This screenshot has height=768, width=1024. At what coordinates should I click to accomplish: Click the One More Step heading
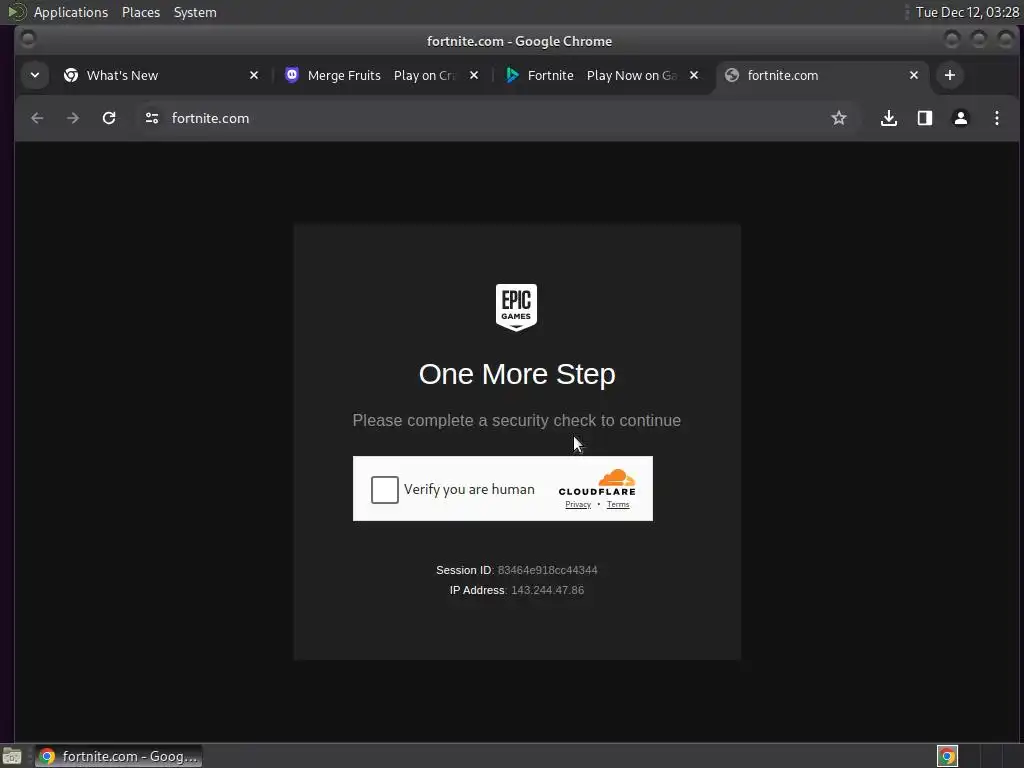[x=517, y=374]
